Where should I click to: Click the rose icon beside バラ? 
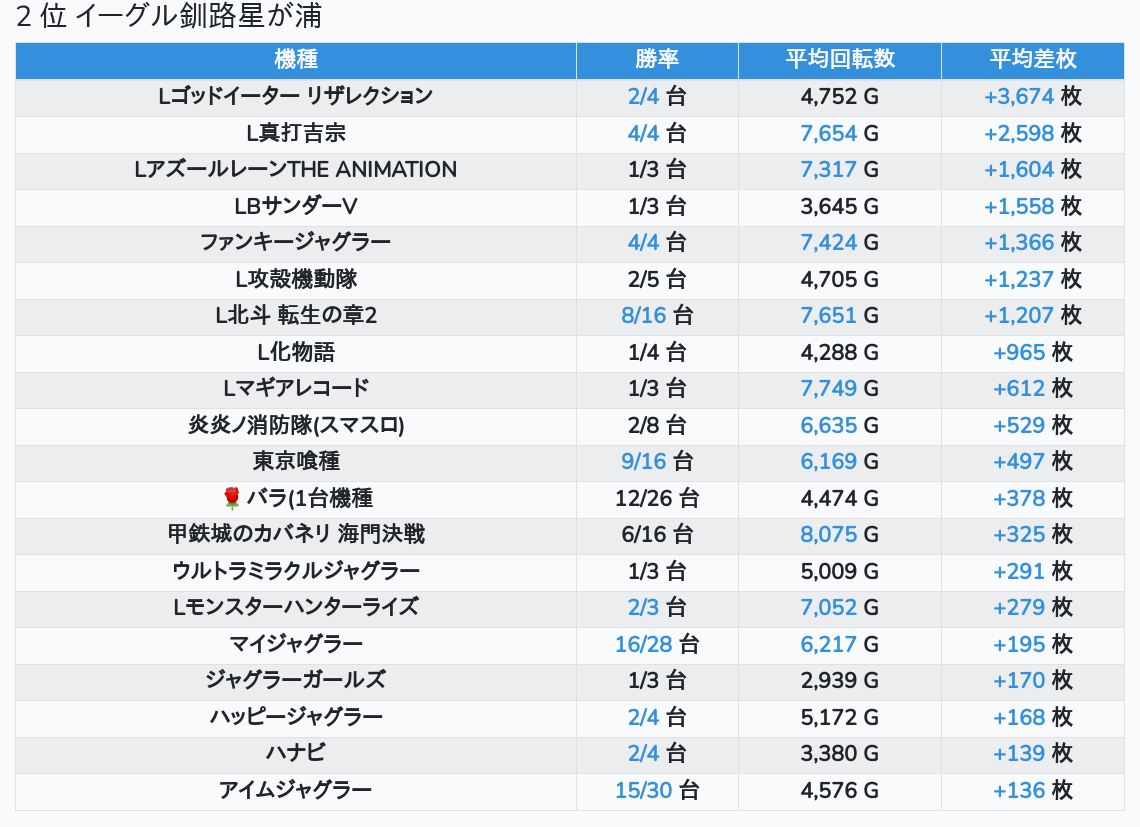tap(232, 498)
